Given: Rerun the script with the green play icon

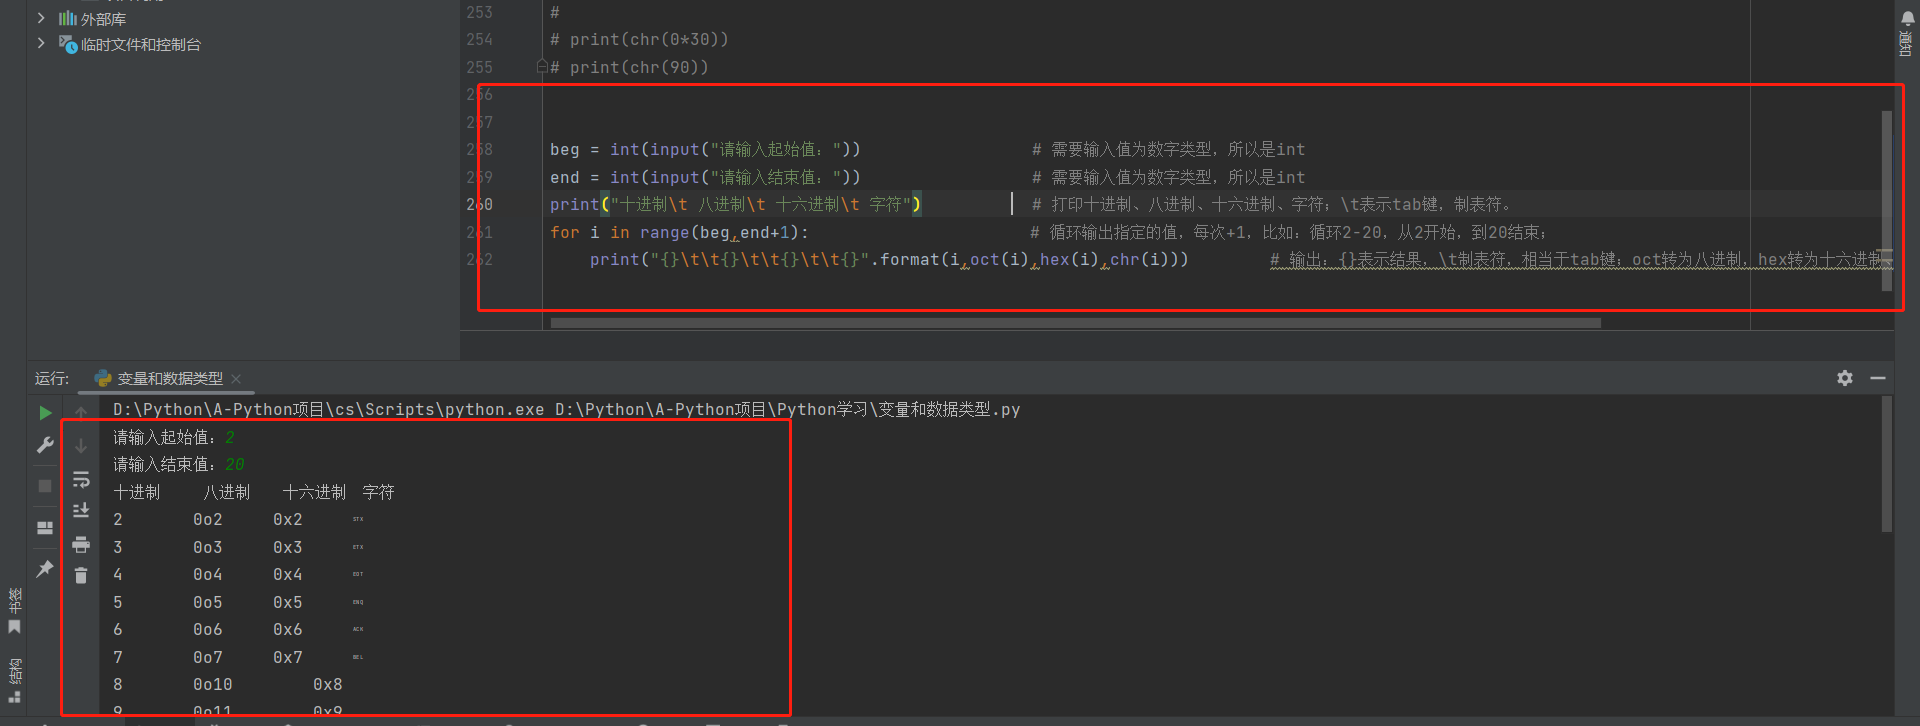Looking at the screenshot, I should click(x=45, y=413).
